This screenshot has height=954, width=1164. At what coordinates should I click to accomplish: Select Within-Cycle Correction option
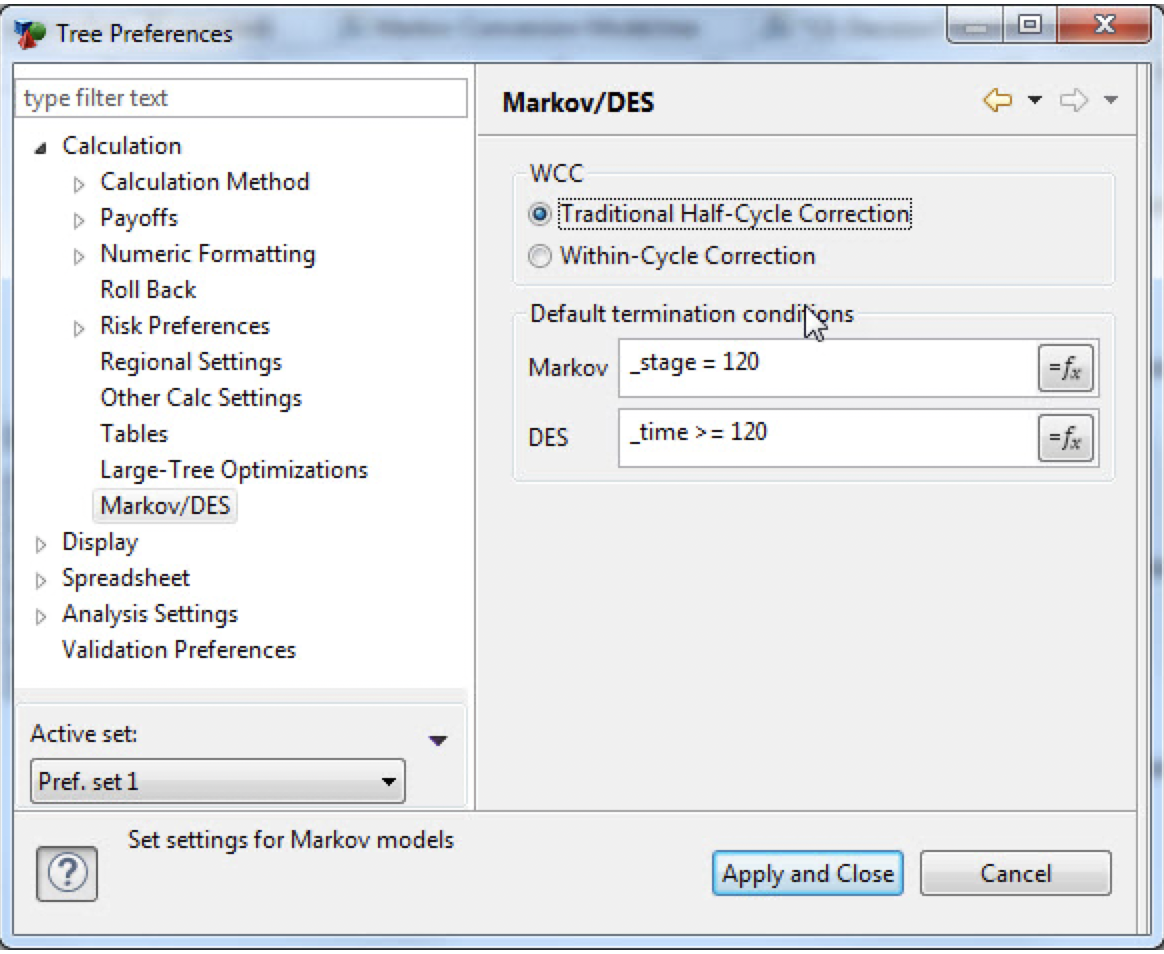point(541,256)
